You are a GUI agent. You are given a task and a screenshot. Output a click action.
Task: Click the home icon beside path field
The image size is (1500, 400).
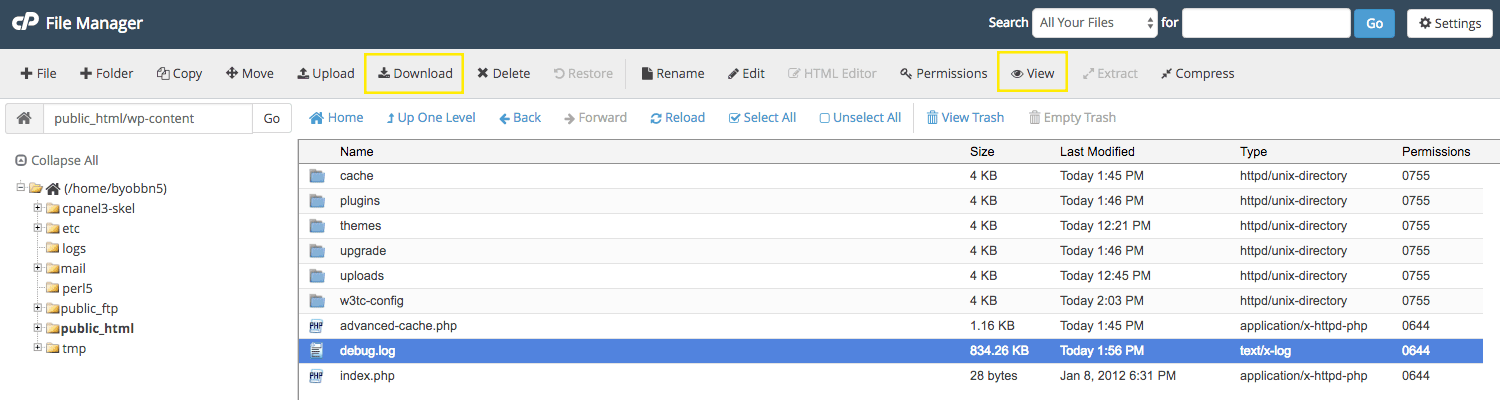[x=24, y=118]
